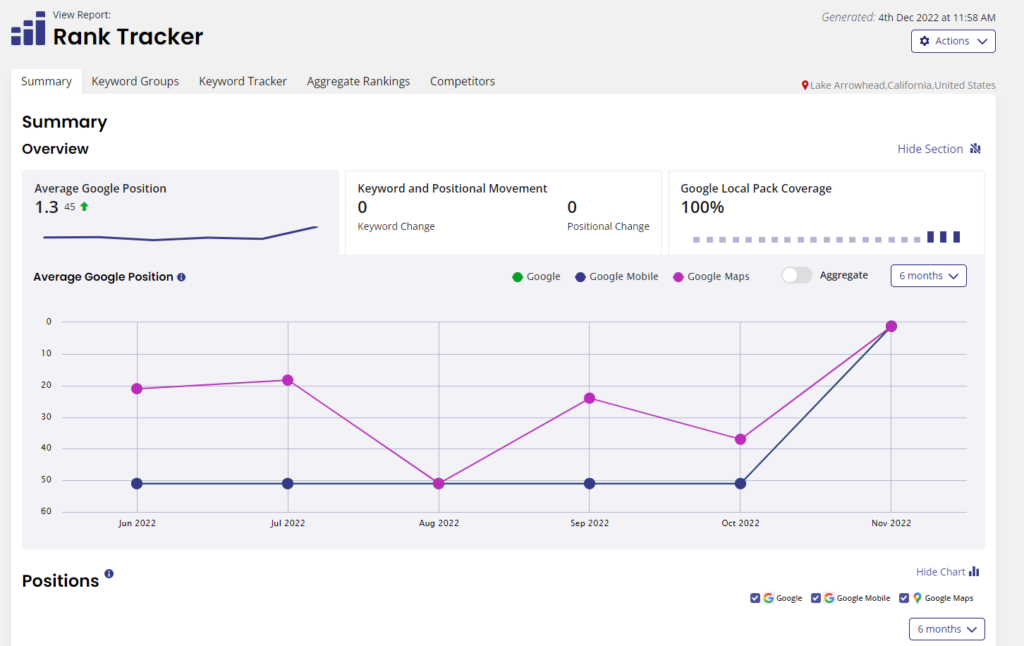Enable the Aggregate toggle switch
Image resolution: width=1024 pixels, height=646 pixels.
[796, 276]
